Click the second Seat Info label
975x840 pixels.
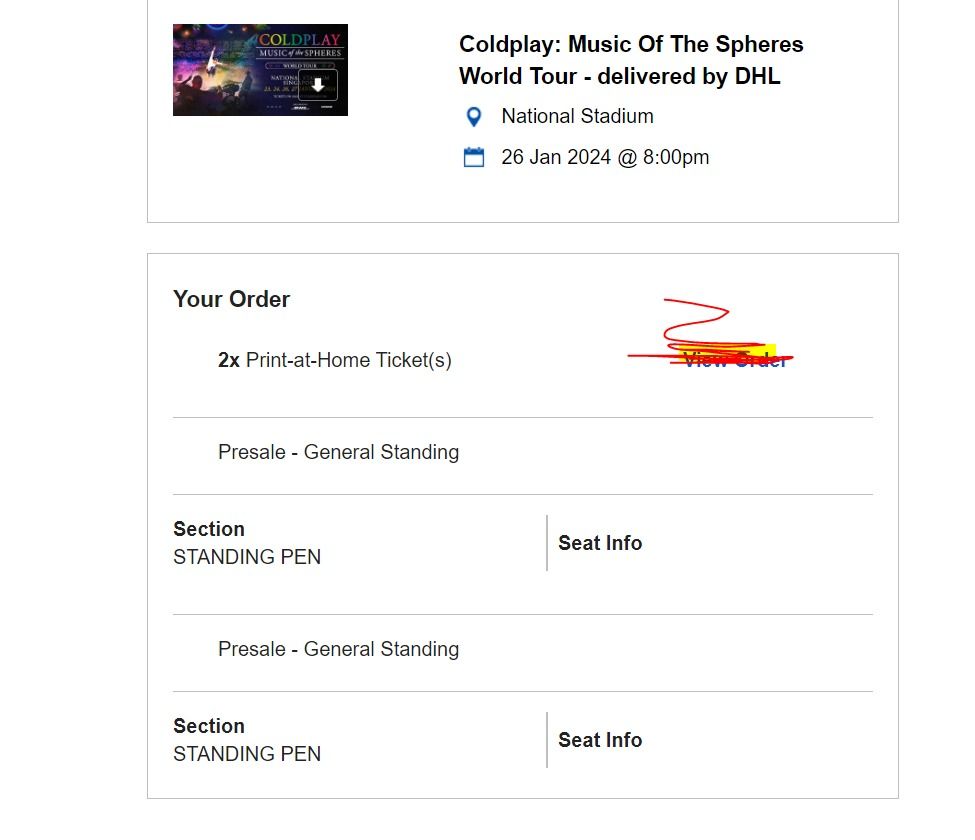[600, 740]
